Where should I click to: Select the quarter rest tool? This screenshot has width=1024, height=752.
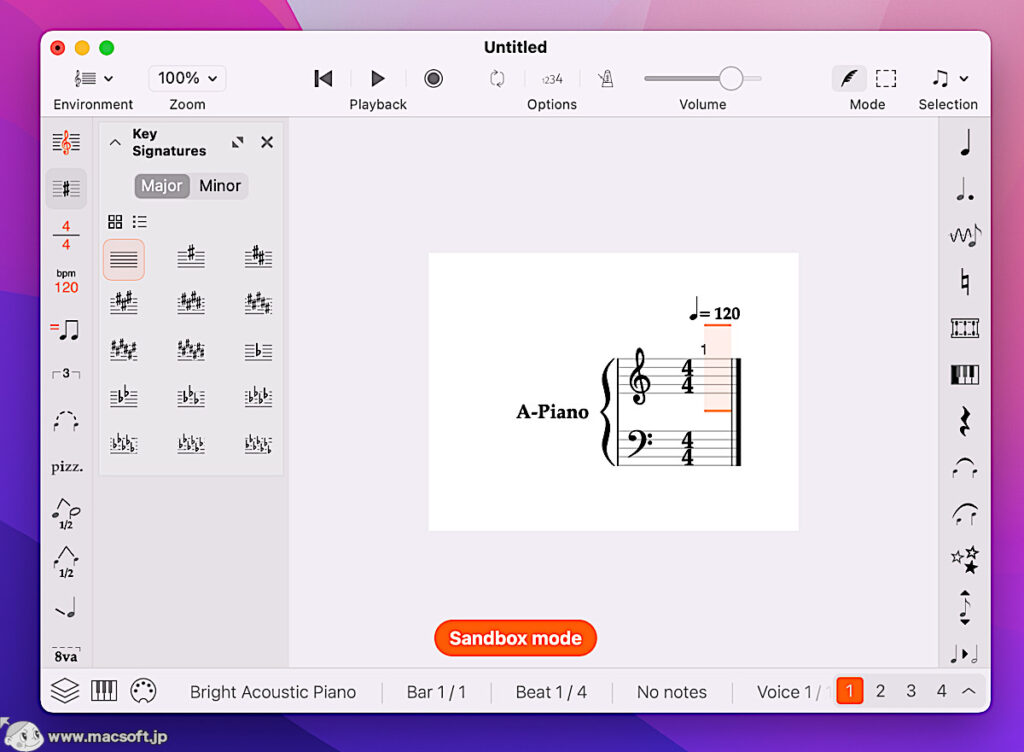(965, 421)
